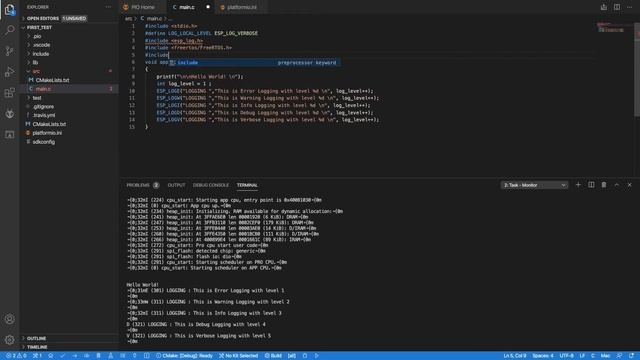Open the PlatformIO alien-head icon
This screenshot has width=640, height=360.
pos(9,113)
